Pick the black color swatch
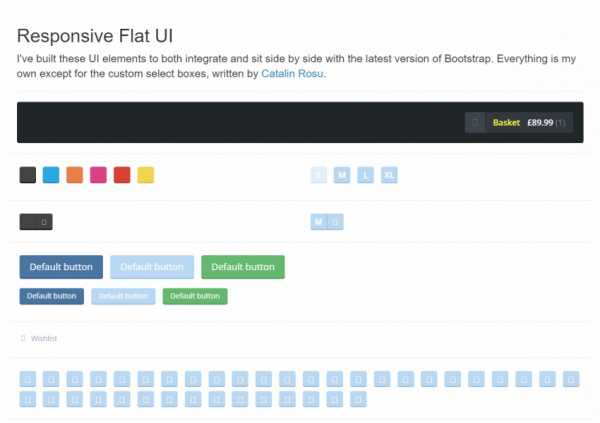600x423 pixels. (x=28, y=175)
